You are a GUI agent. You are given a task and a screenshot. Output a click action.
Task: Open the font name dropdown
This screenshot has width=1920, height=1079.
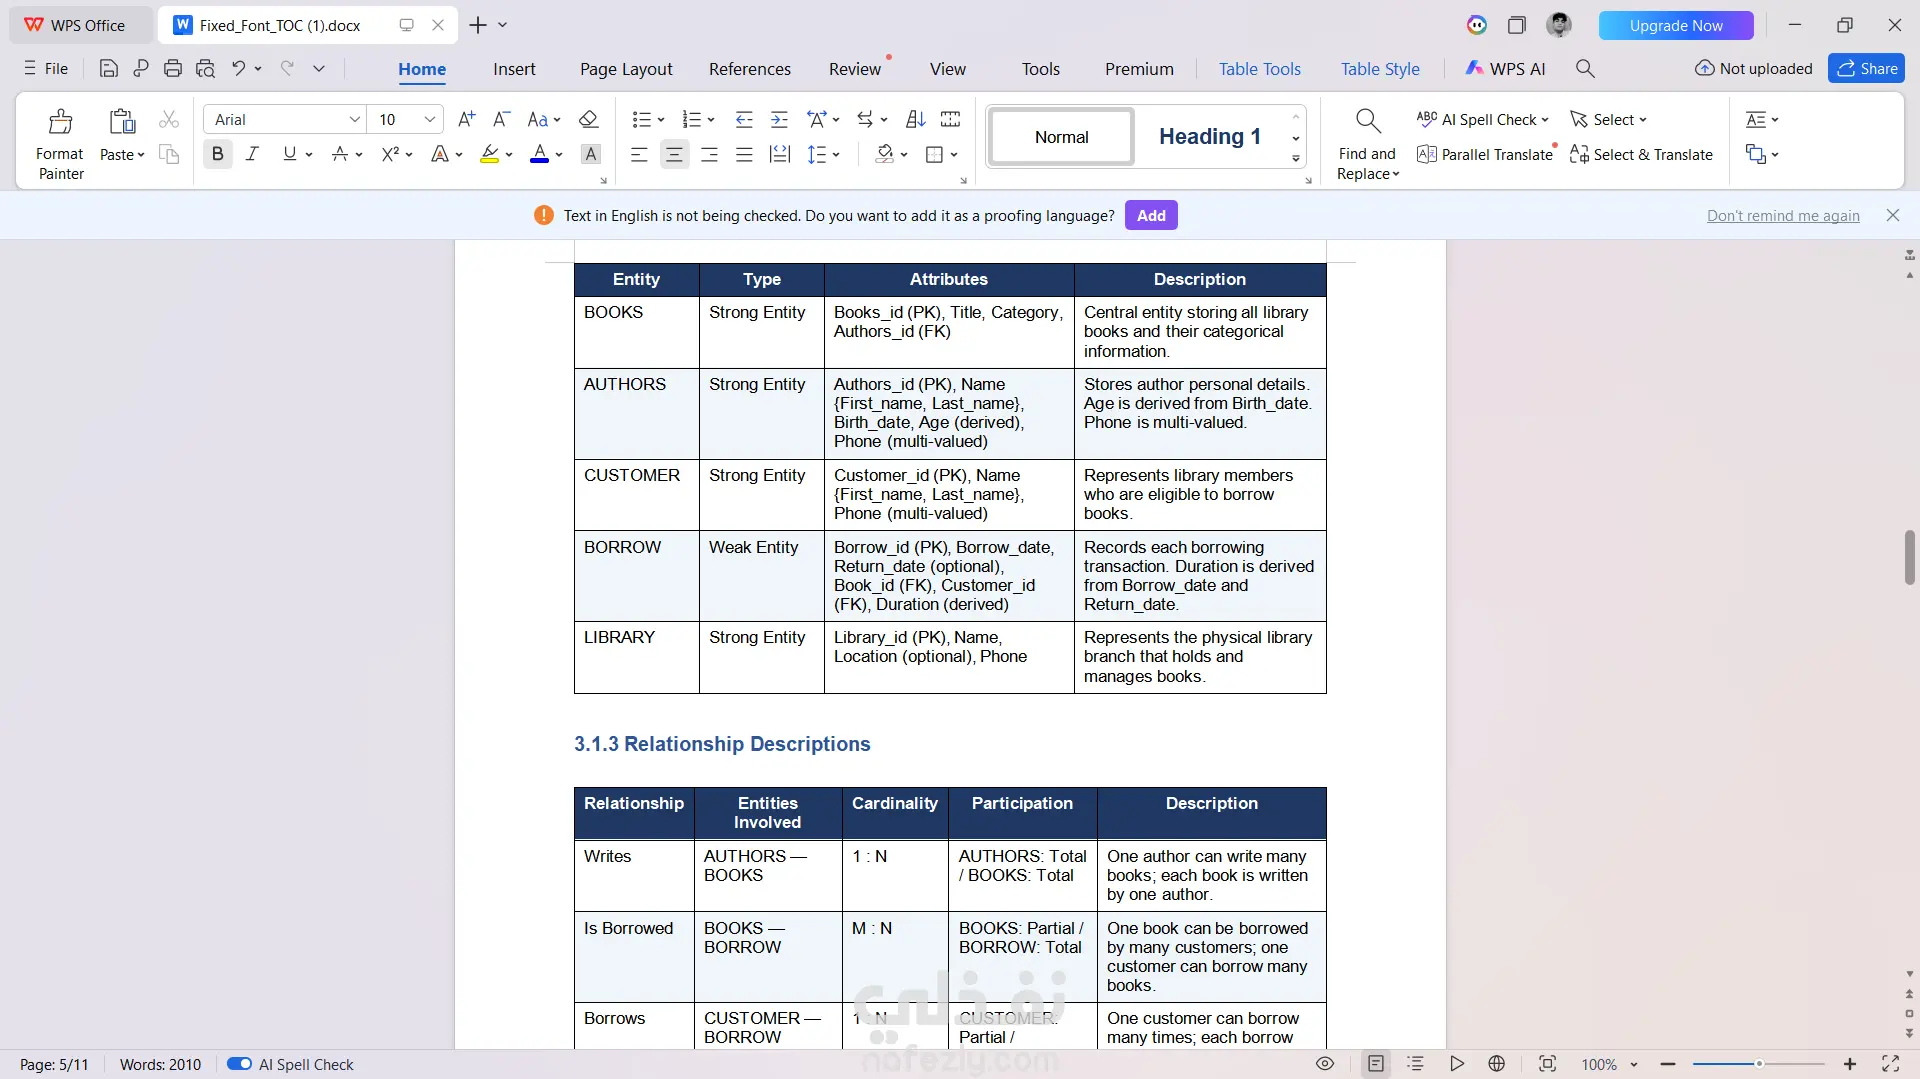pos(354,119)
